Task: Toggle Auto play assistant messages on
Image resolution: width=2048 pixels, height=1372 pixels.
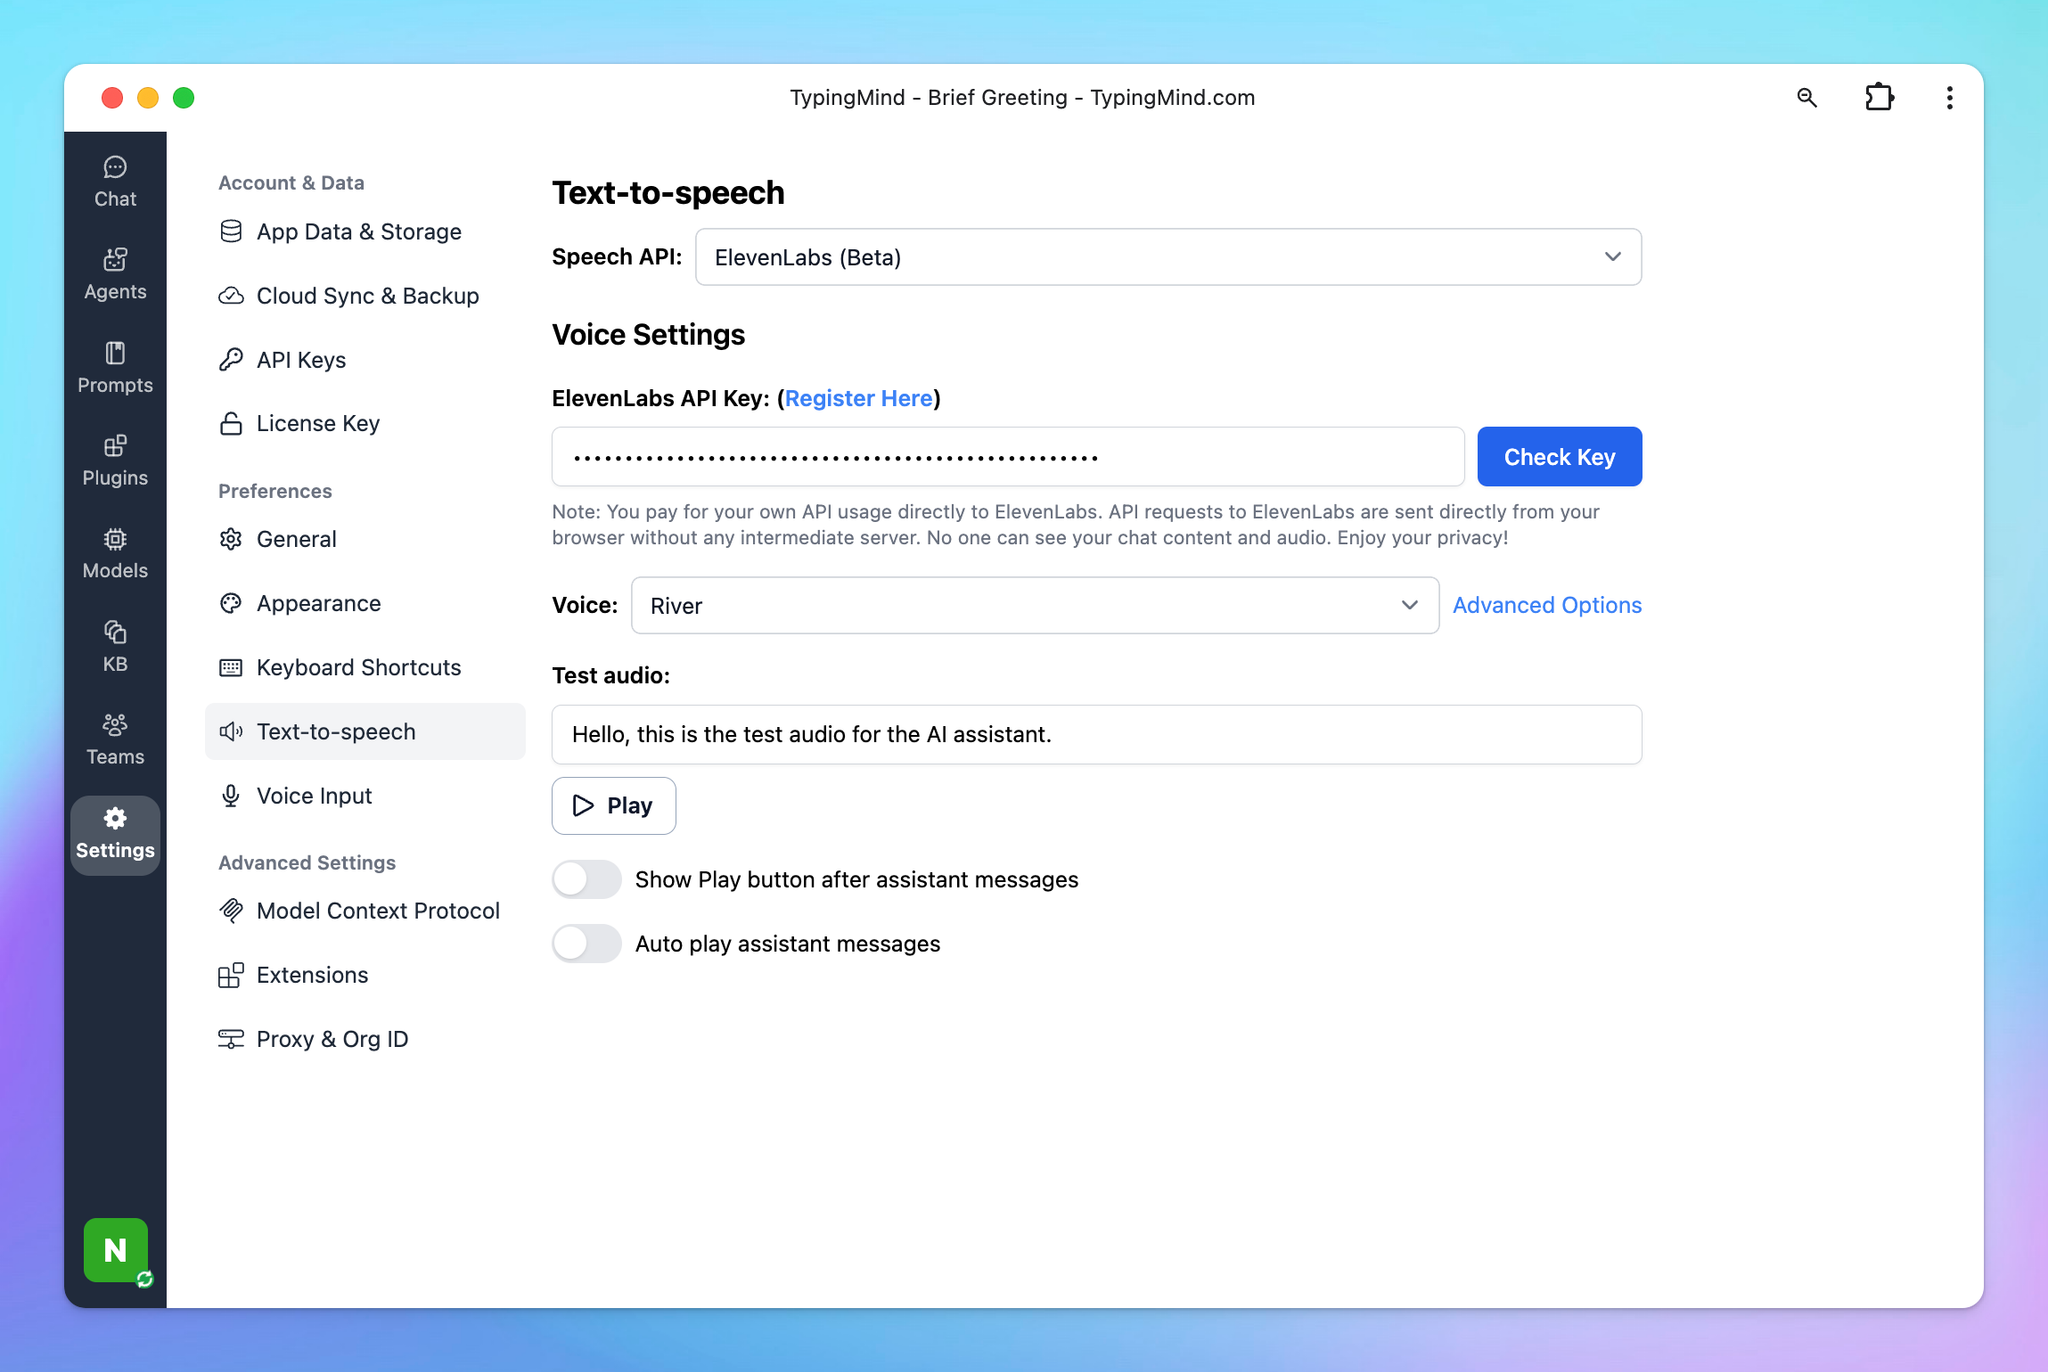Action: 587,943
